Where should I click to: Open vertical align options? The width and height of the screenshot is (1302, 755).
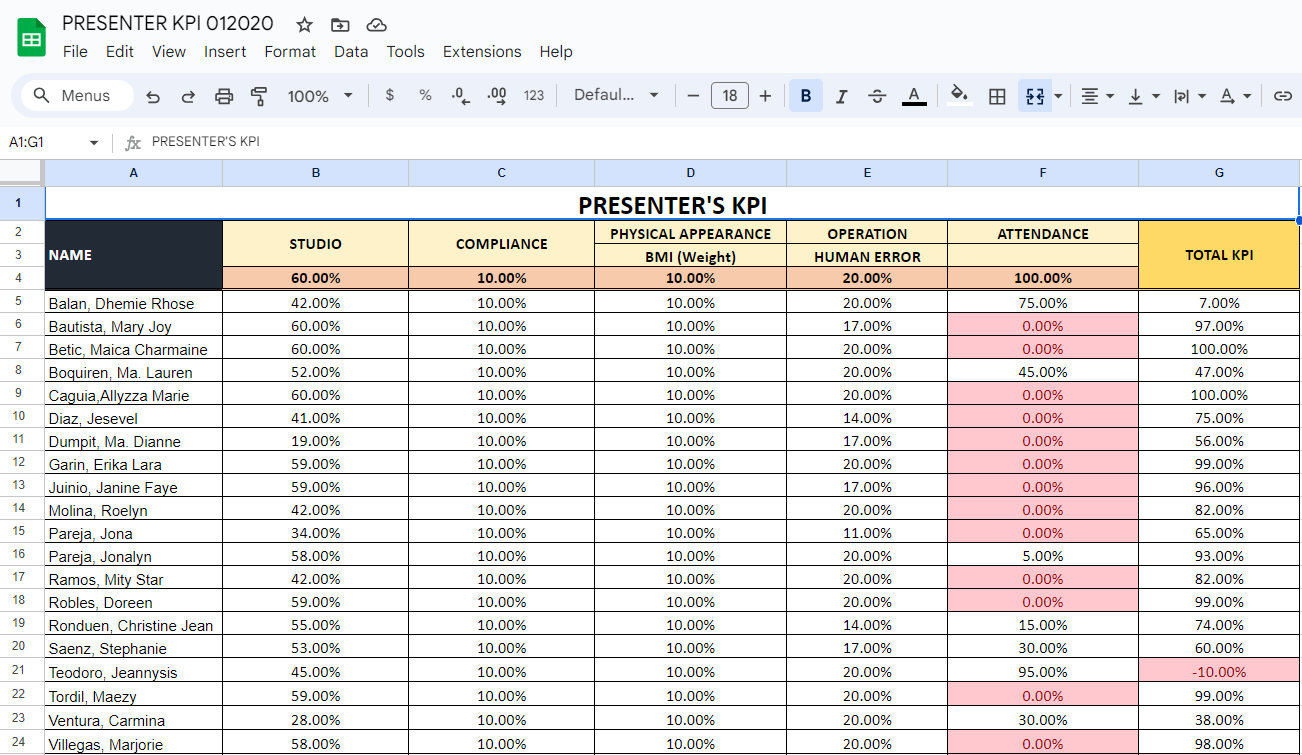pyautogui.click(x=1143, y=96)
